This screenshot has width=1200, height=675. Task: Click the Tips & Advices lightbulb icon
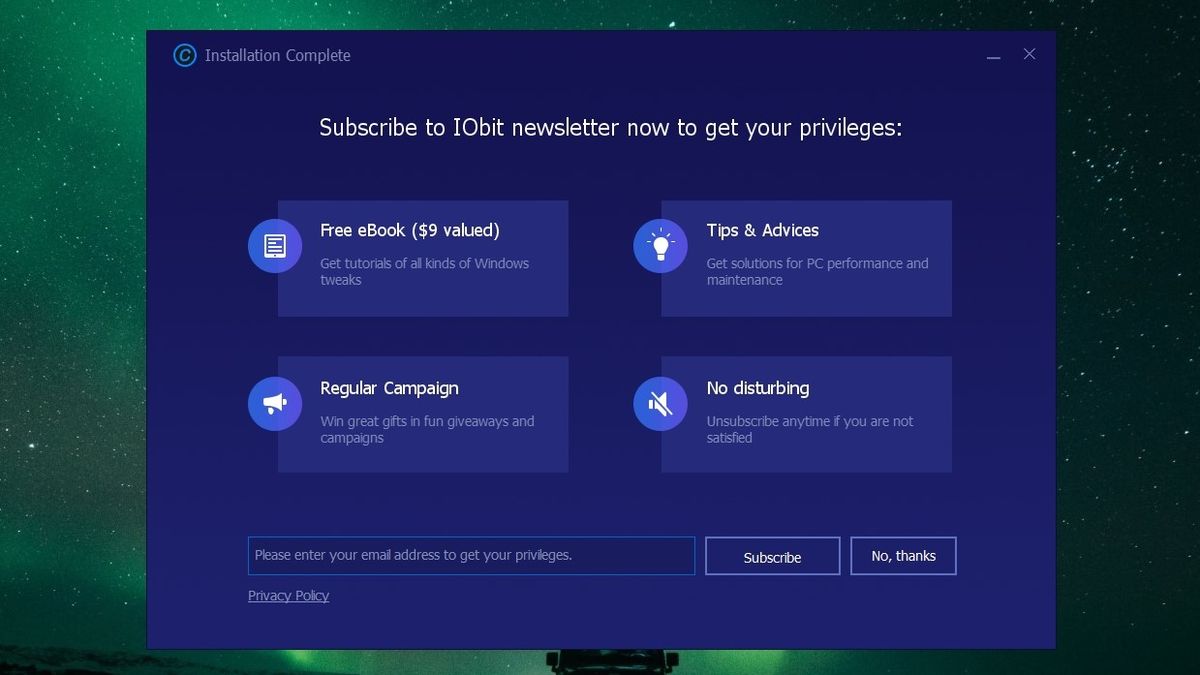click(x=660, y=245)
